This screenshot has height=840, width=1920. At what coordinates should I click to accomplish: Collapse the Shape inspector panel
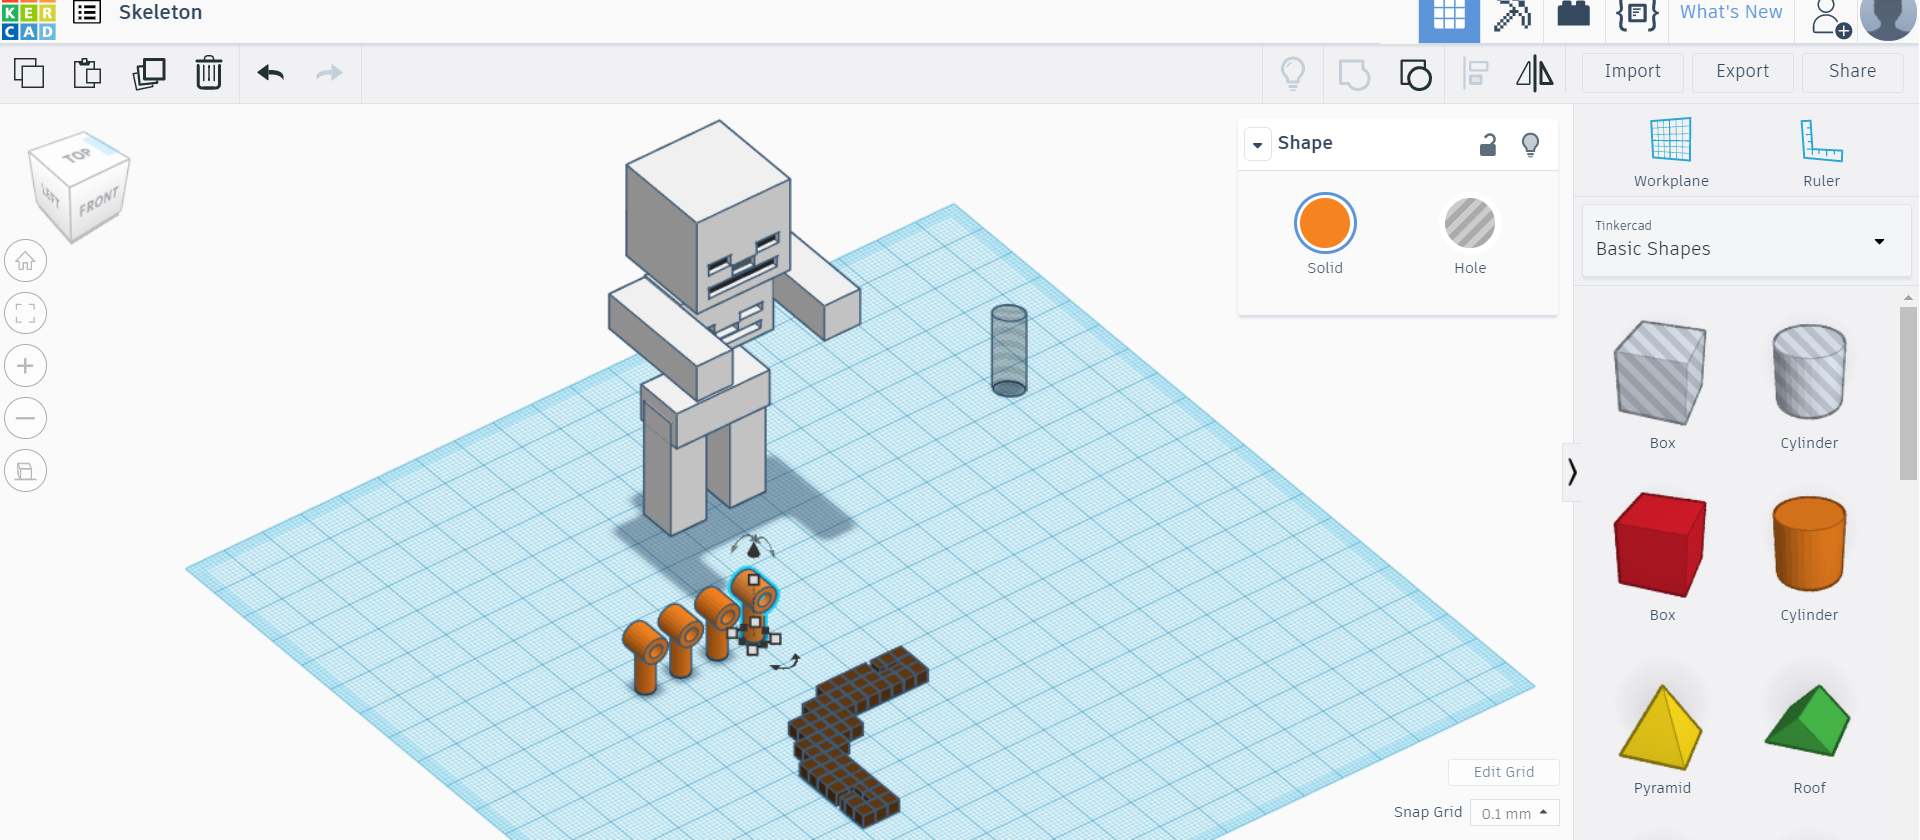[x=1258, y=144]
